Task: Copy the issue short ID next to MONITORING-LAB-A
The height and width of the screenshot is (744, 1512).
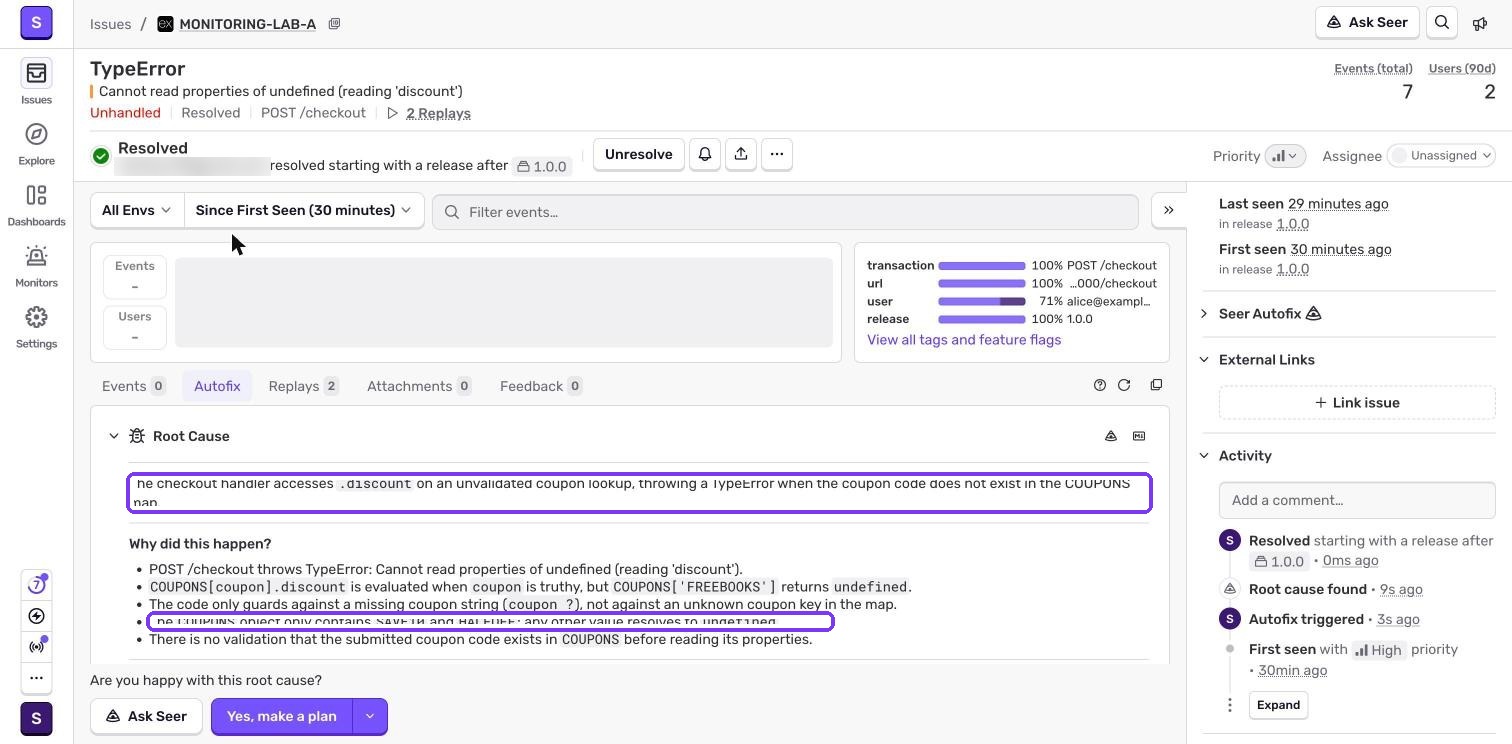Action: click(x=334, y=24)
